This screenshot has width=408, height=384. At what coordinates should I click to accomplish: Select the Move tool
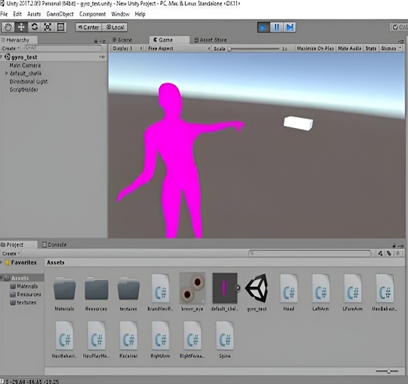point(21,27)
